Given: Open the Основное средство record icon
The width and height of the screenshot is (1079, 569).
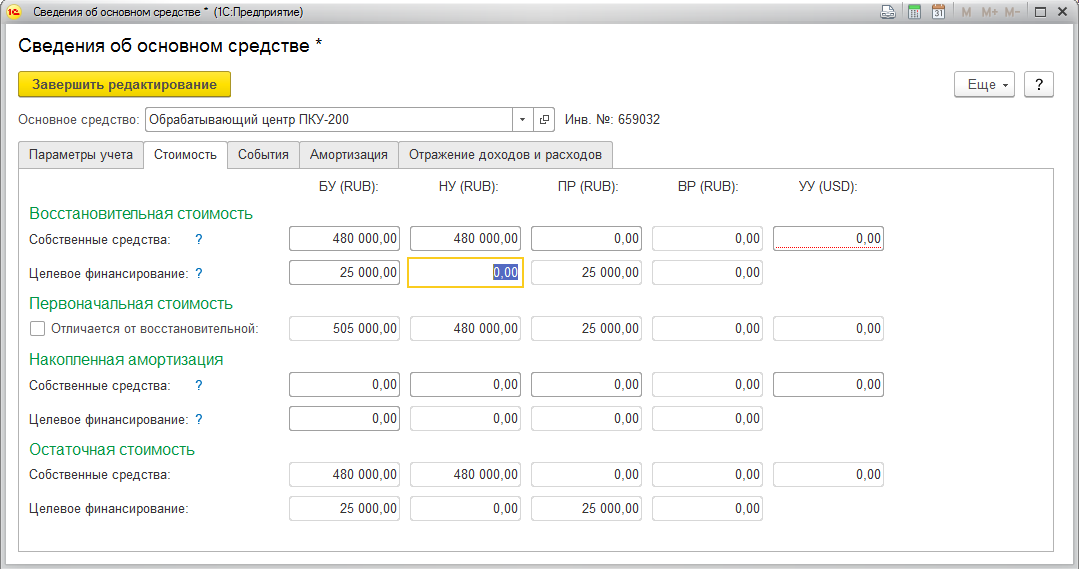Looking at the screenshot, I should (x=545, y=120).
